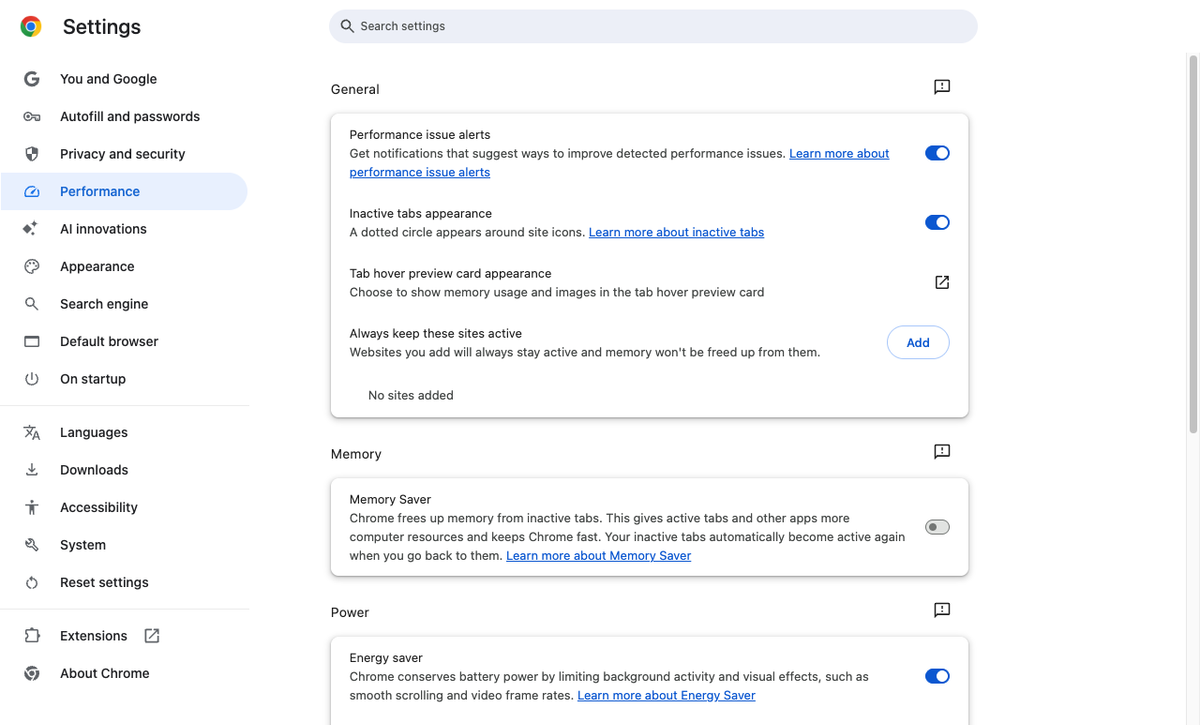This screenshot has height=725, width=1200.
Task: Toggle Performance issue alerts switch
Action: pos(937,153)
